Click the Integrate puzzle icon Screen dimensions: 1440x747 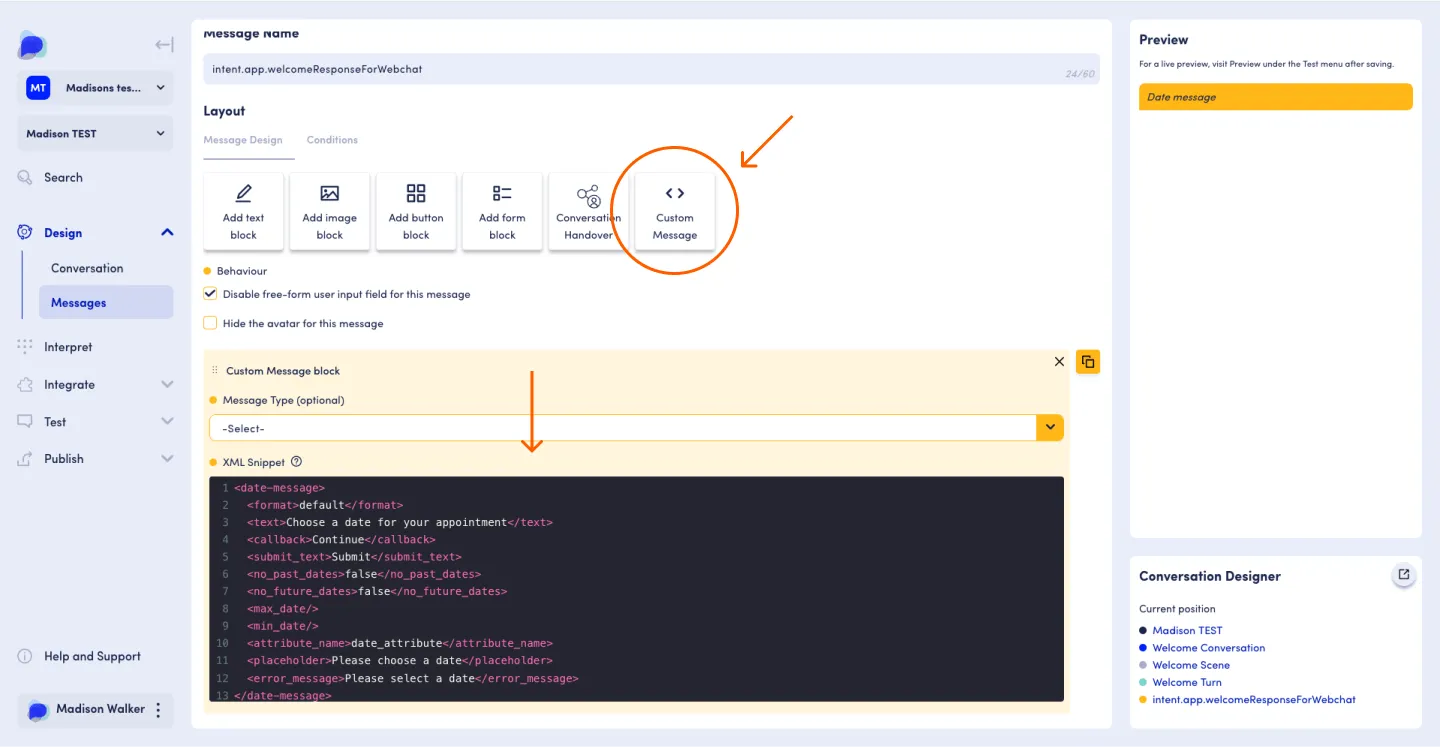coord(25,384)
